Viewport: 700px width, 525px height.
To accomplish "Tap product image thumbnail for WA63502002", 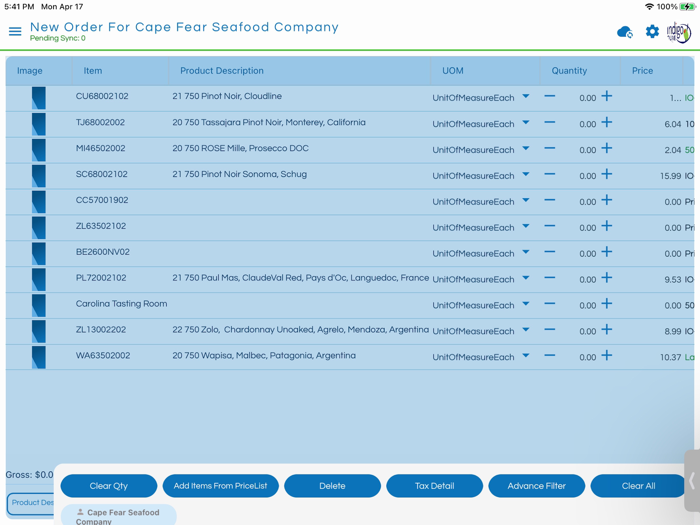I will [x=38, y=357].
